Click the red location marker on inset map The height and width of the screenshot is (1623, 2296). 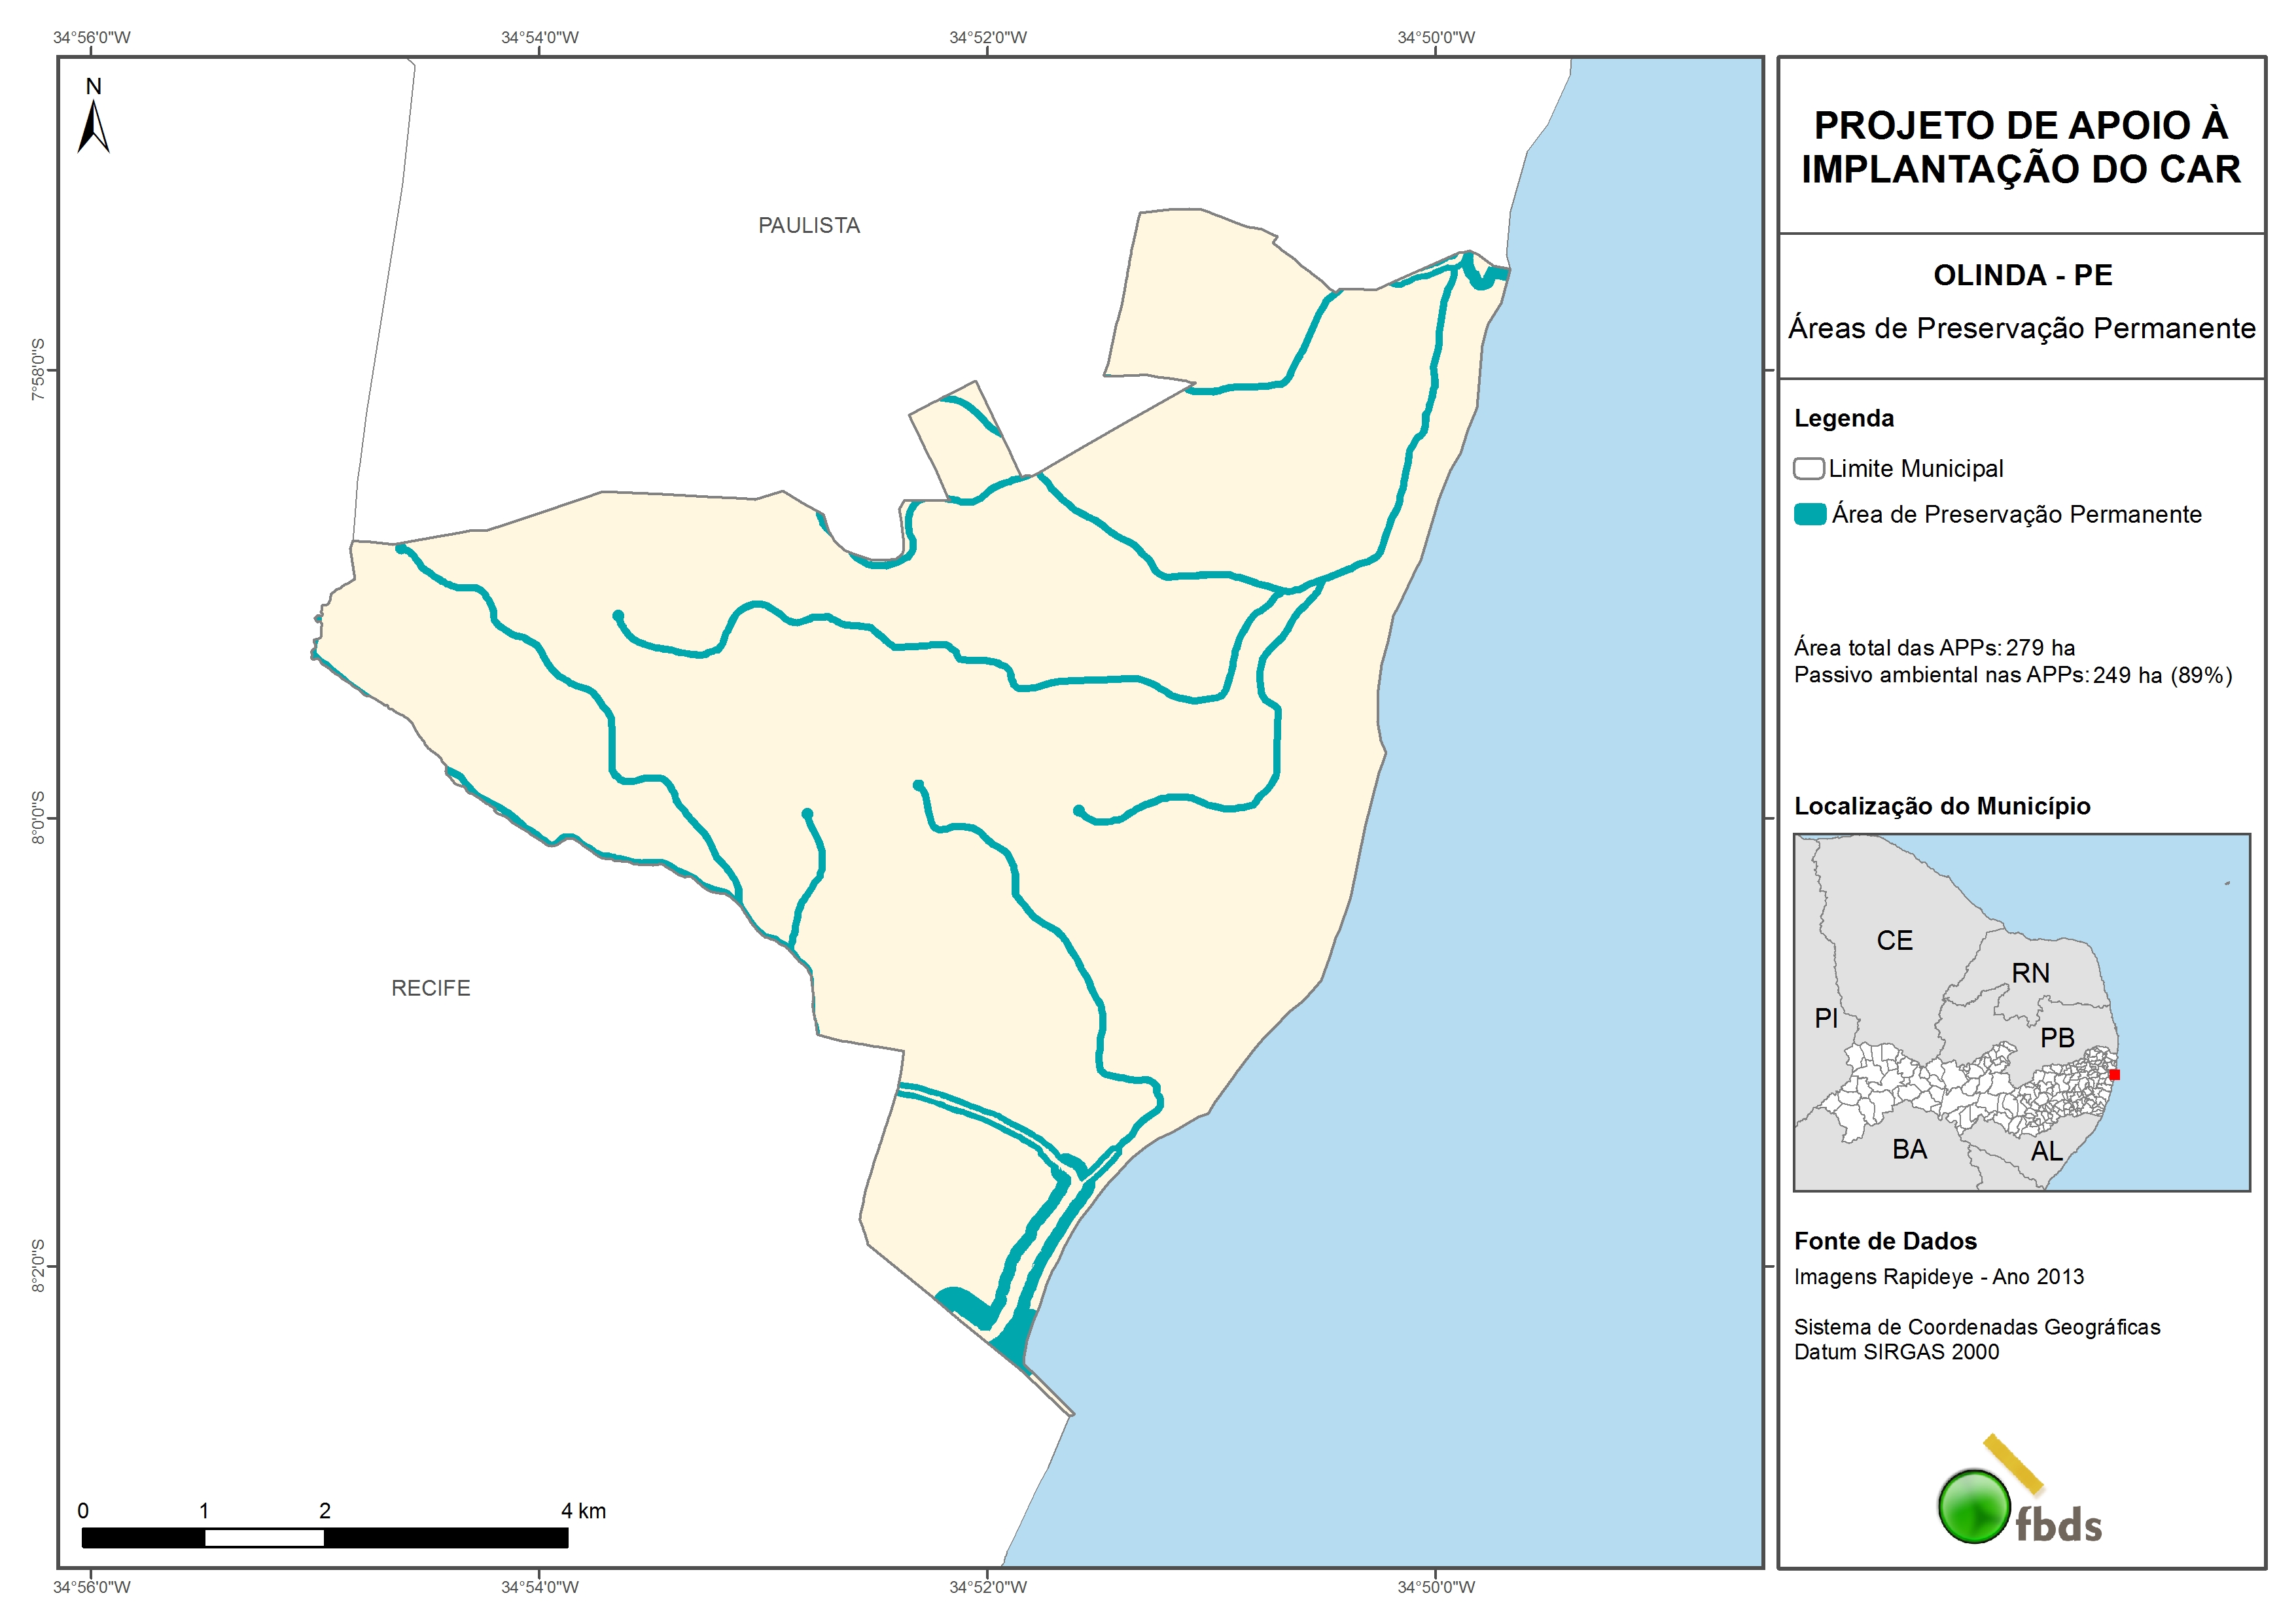[2114, 1074]
